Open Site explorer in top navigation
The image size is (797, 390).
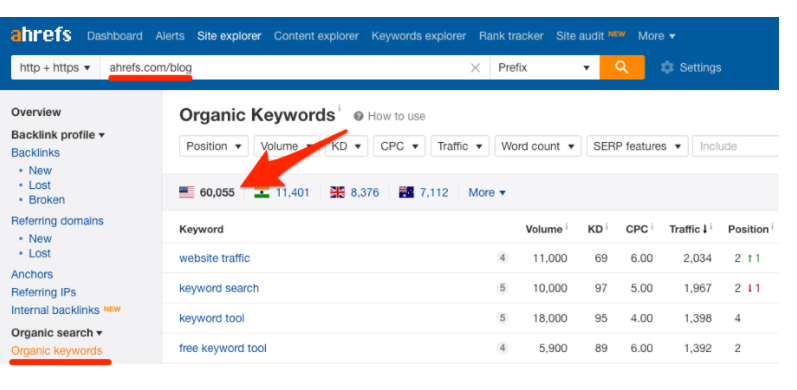tap(229, 36)
